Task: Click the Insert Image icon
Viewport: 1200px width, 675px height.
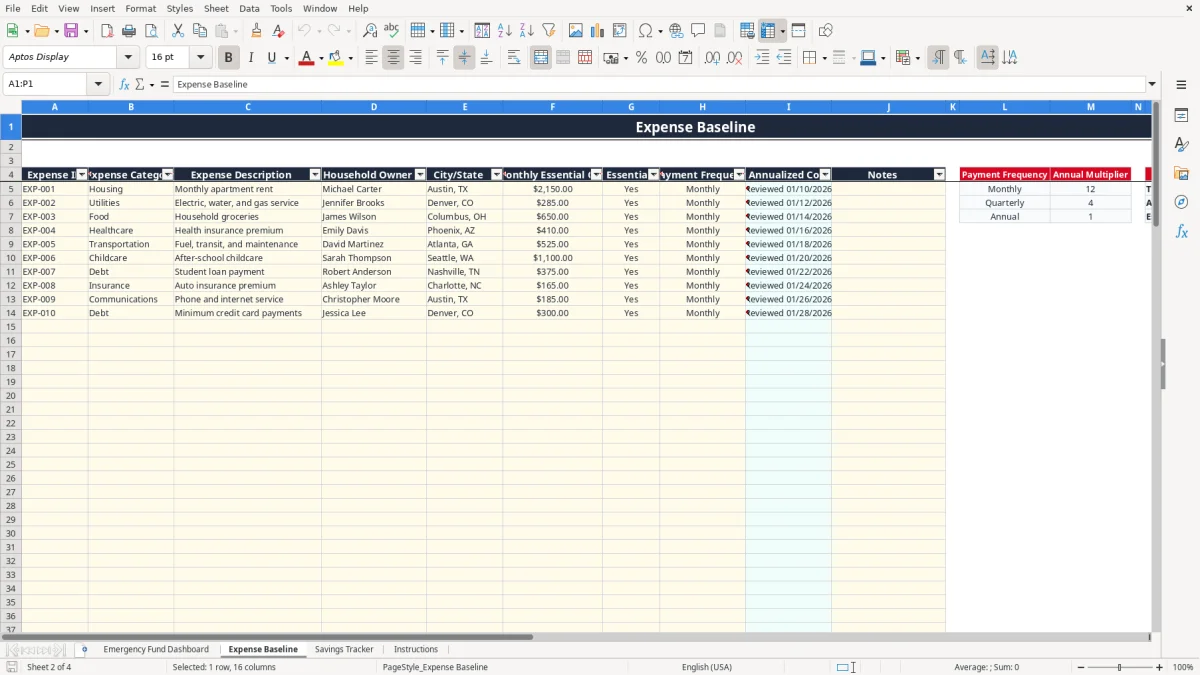Action: pyautogui.click(x=576, y=31)
